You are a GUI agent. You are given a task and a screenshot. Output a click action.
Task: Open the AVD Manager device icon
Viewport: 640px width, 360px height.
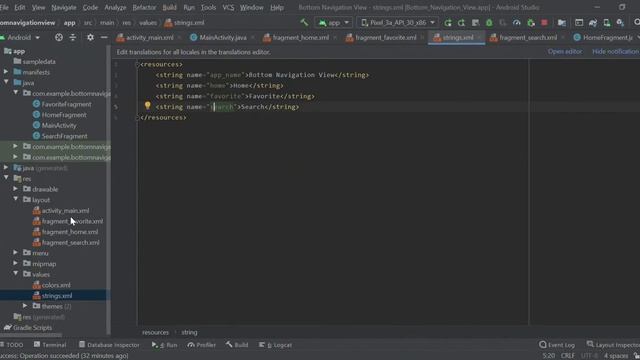coord(607,23)
